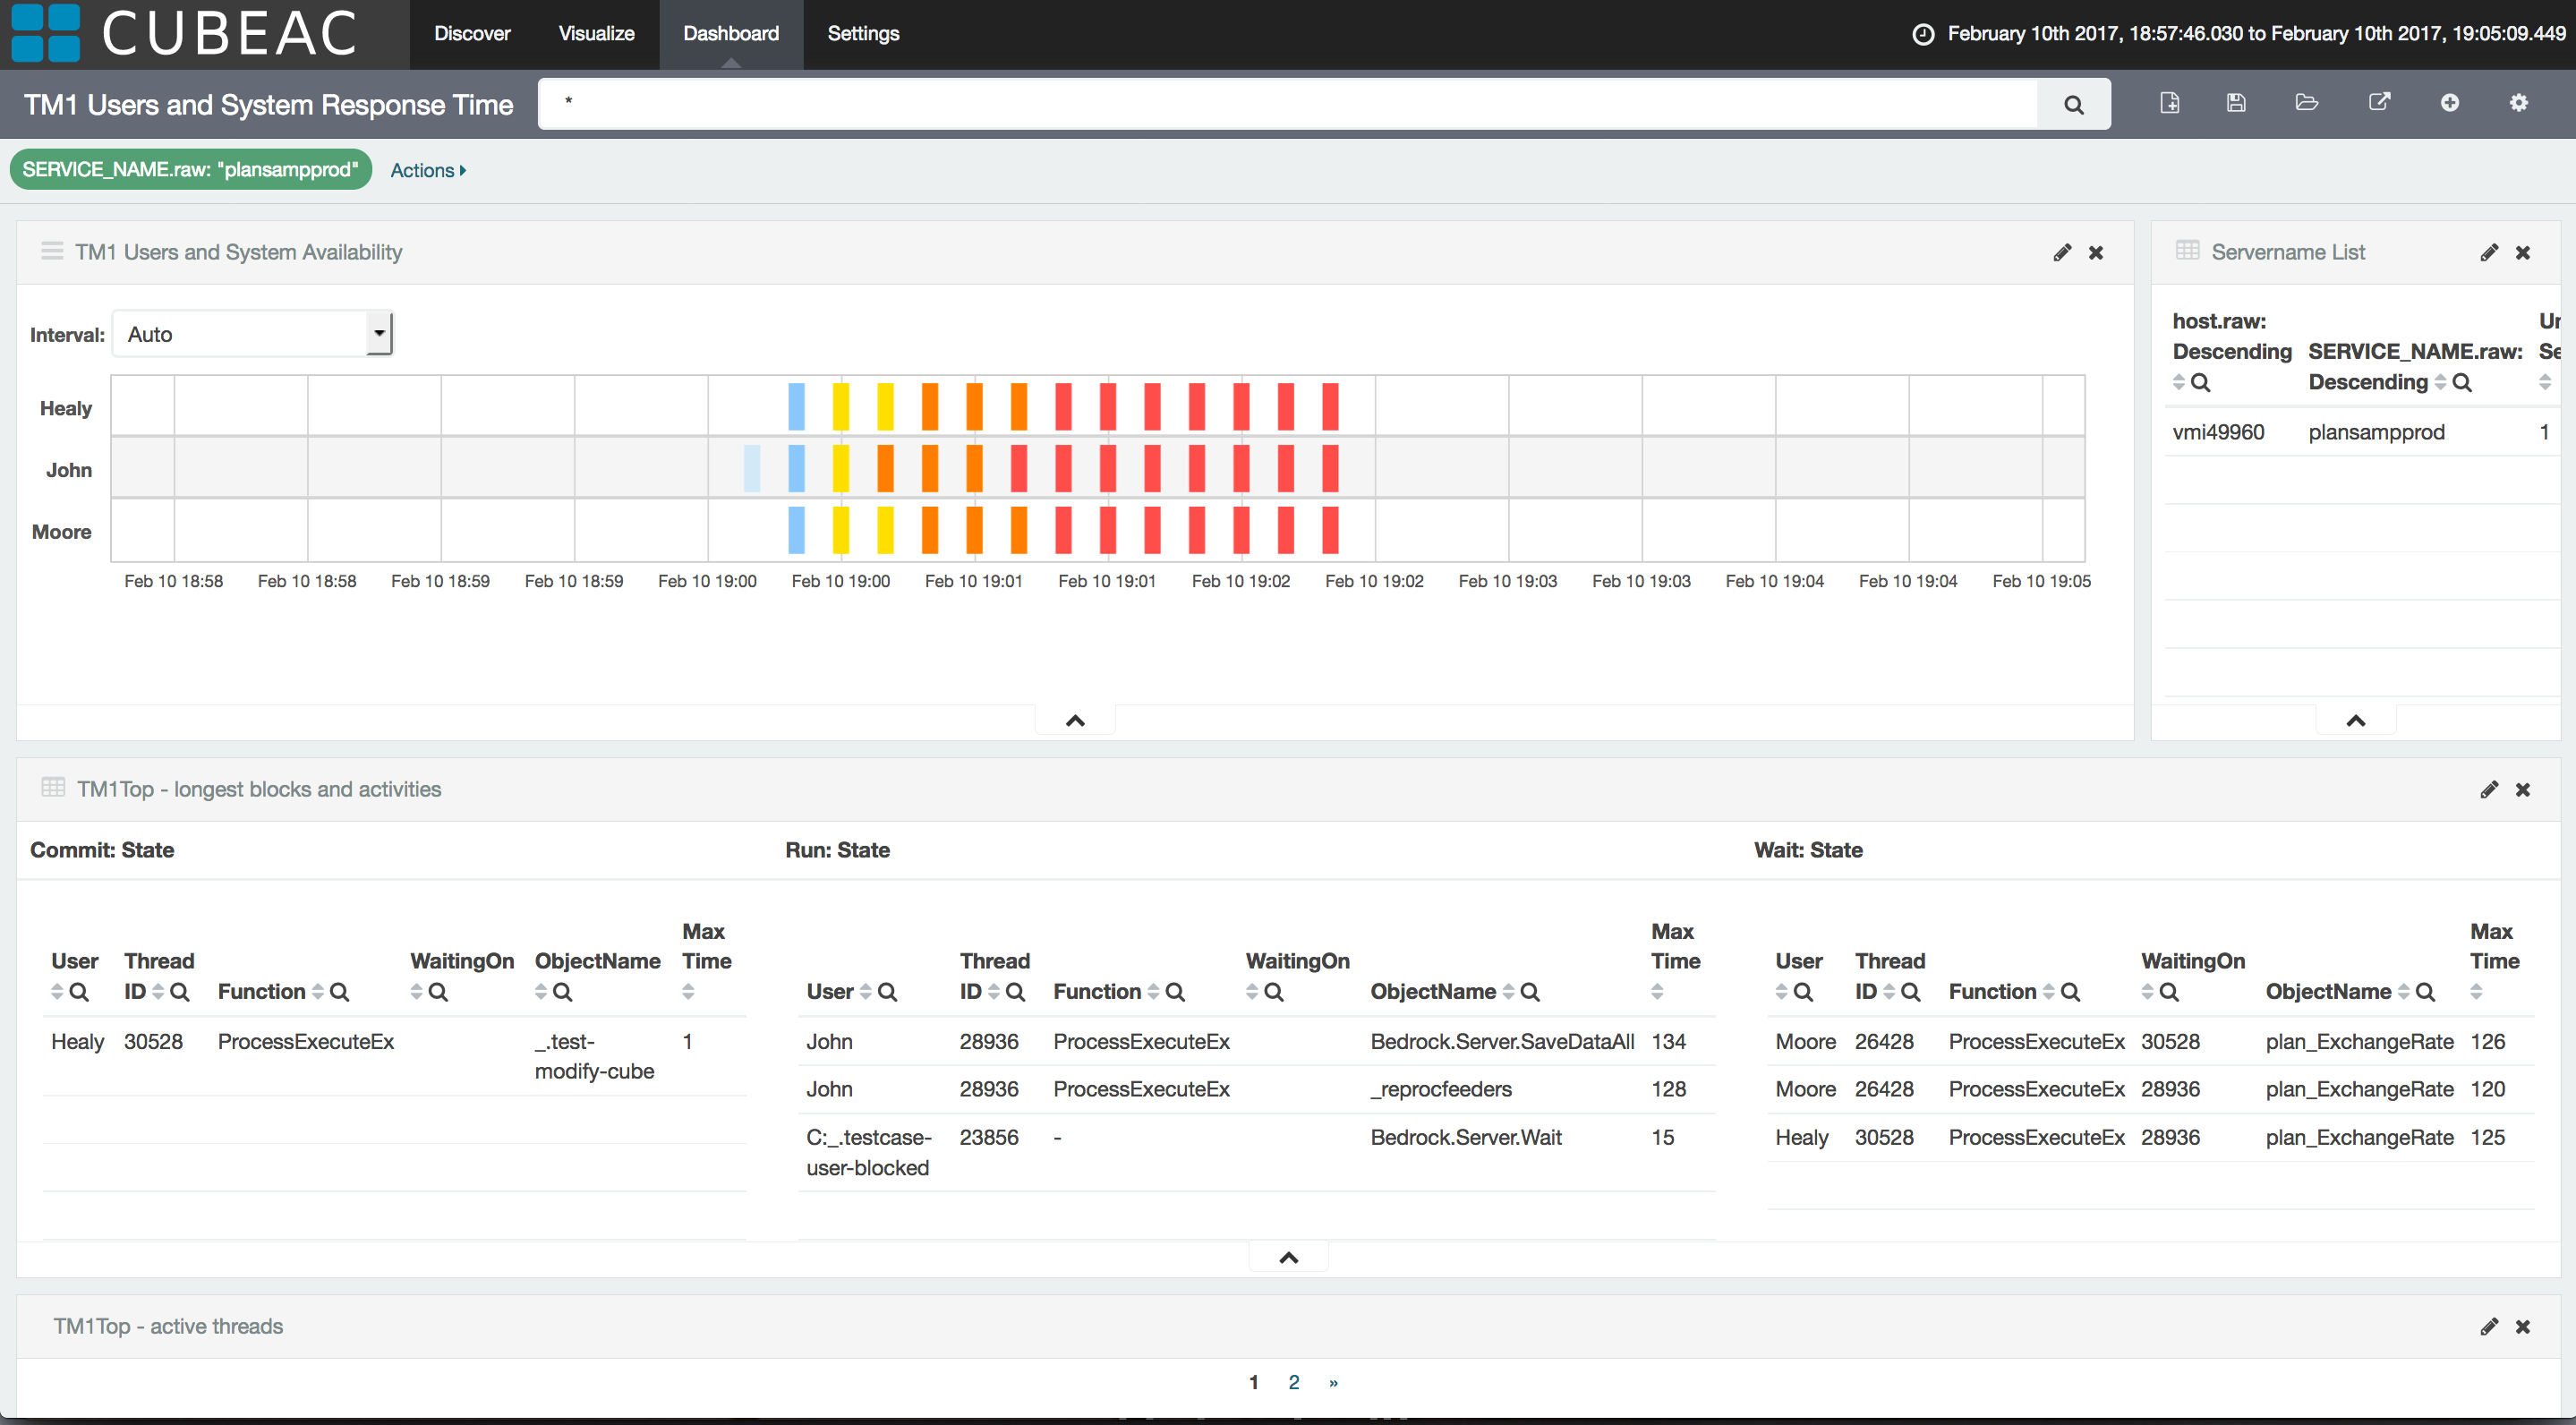Open the Discover tab
The height and width of the screenshot is (1425, 2576).
472,34
